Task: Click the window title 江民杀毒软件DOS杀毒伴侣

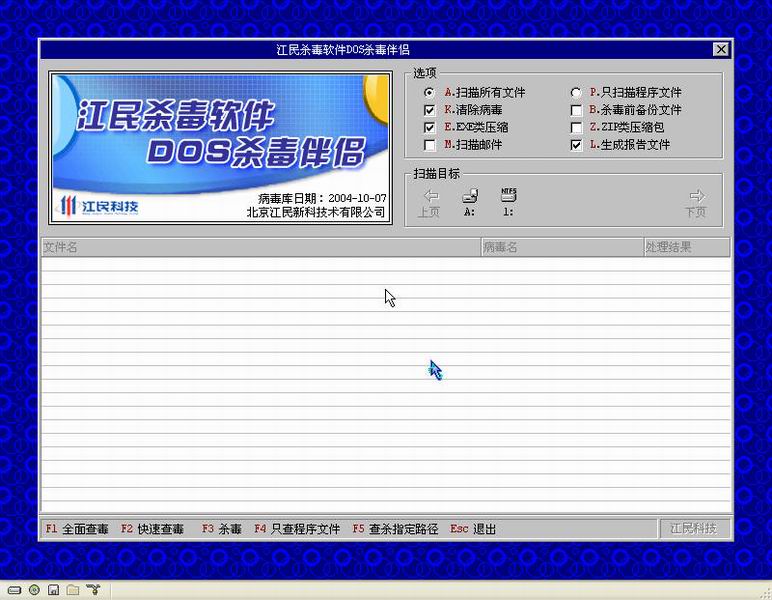Action: point(343,50)
